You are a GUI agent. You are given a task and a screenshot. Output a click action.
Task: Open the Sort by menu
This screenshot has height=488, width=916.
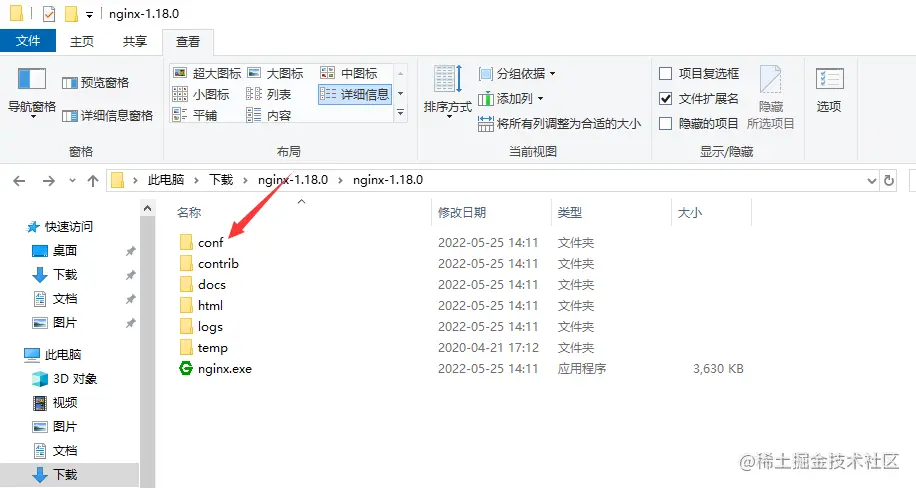pyautogui.click(x=447, y=92)
